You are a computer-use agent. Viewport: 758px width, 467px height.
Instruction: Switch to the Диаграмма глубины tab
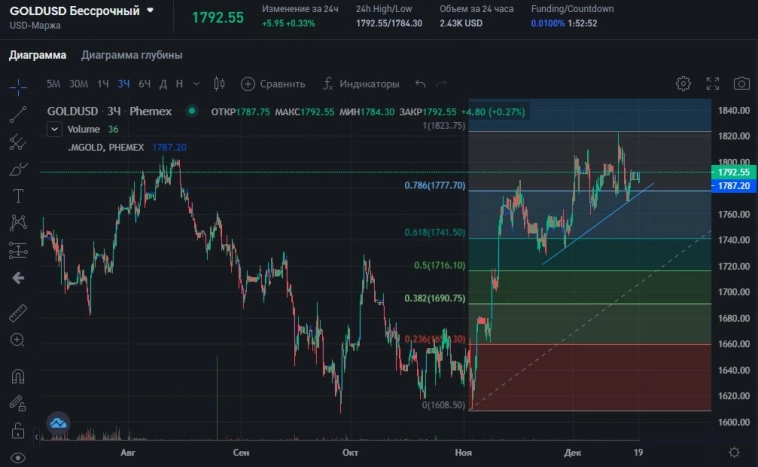[x=131, y=55]
